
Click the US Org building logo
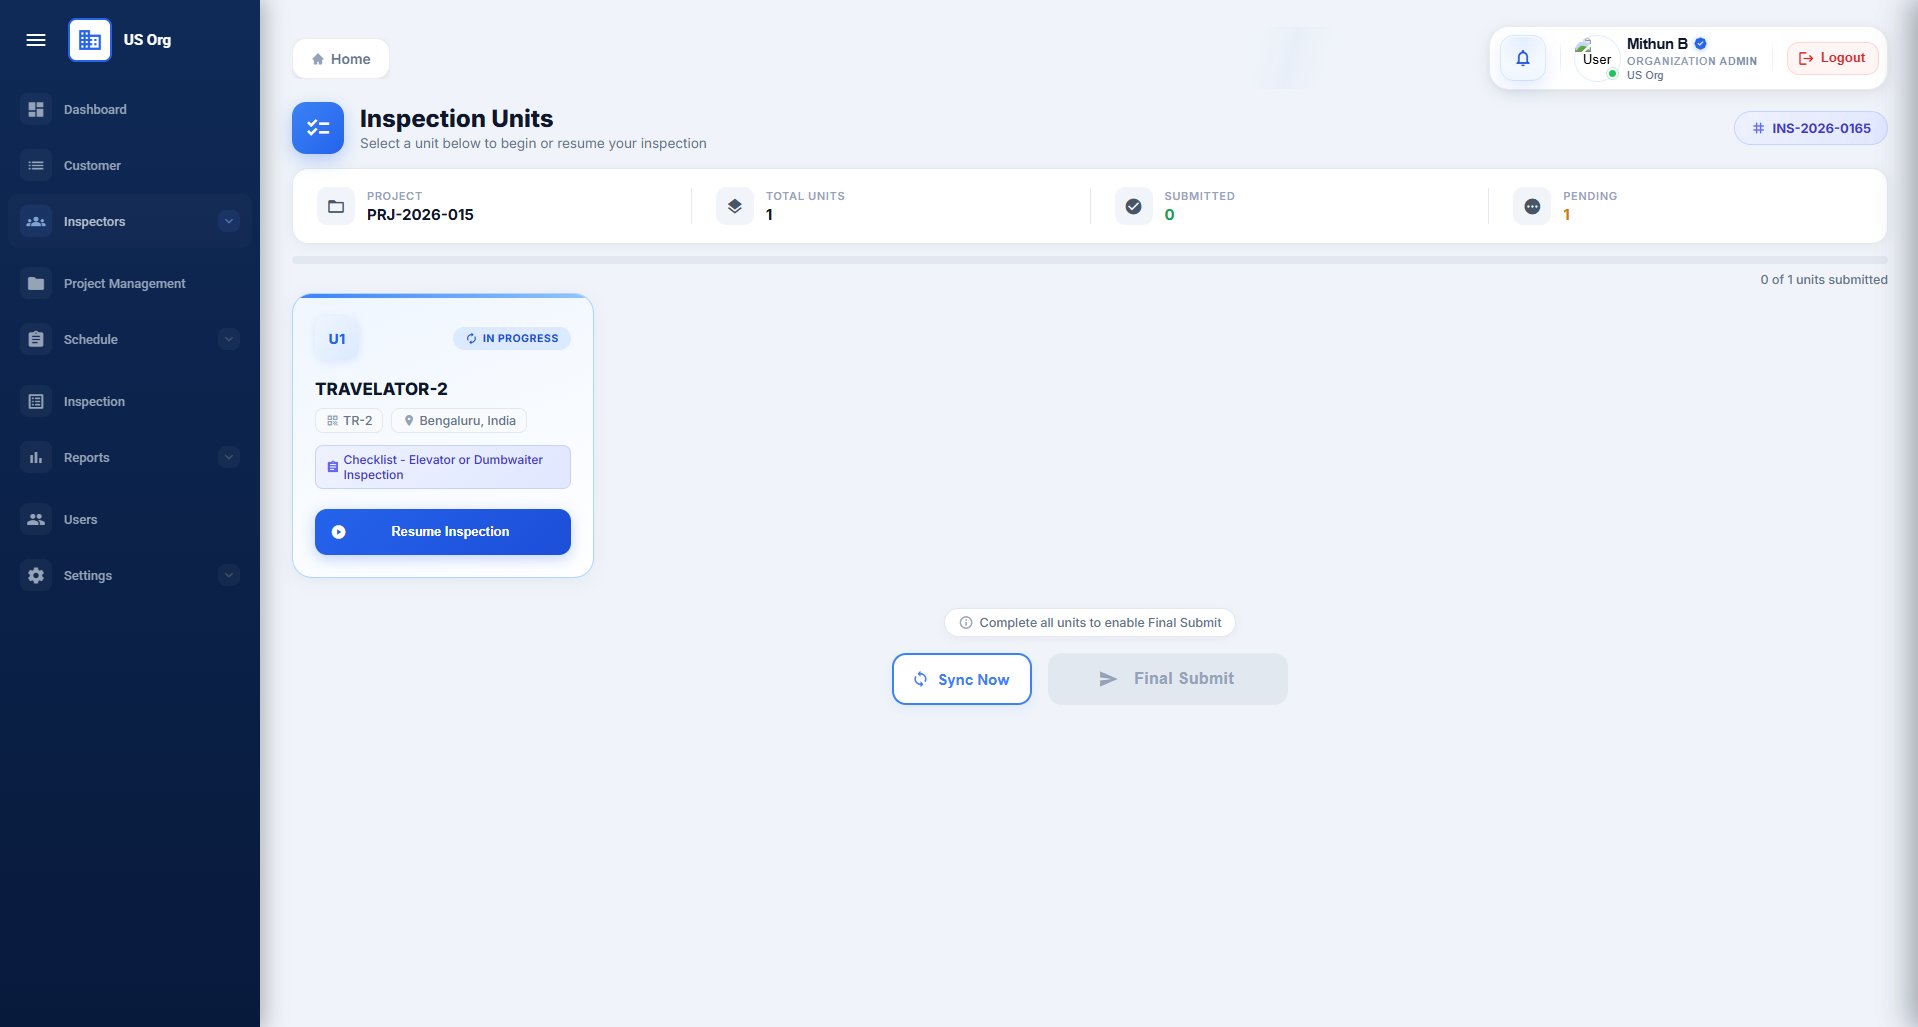tap(90, 40)
